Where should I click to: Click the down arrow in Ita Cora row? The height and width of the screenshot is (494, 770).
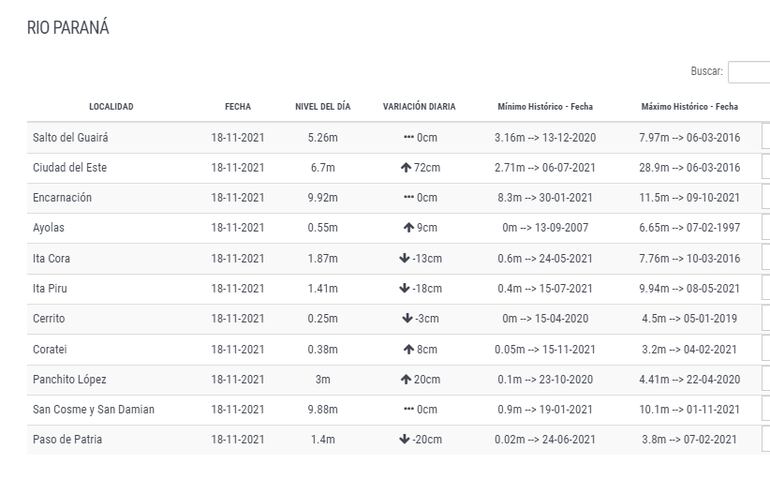tap(404, 259)
